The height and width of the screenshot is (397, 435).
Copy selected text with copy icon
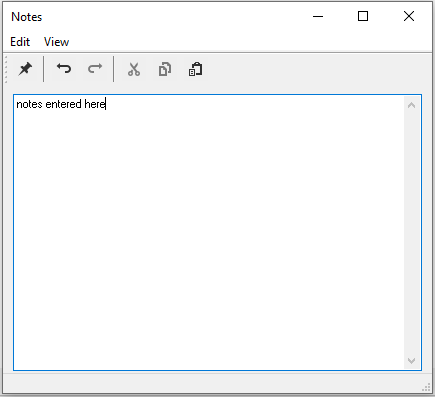(165, 69)
